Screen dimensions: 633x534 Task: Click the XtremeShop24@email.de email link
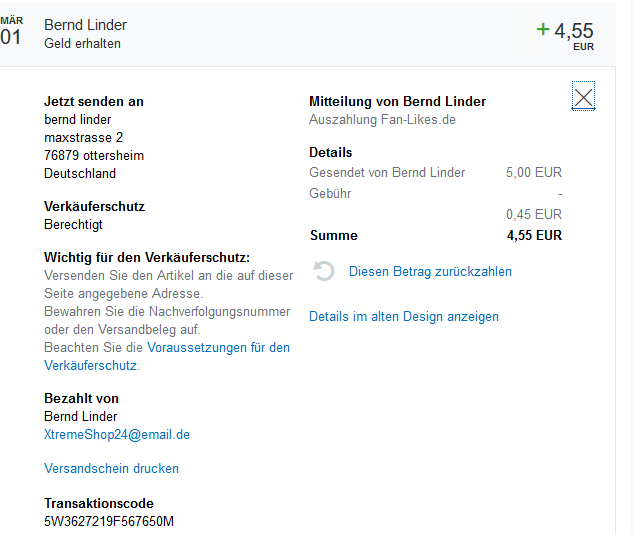117,435
